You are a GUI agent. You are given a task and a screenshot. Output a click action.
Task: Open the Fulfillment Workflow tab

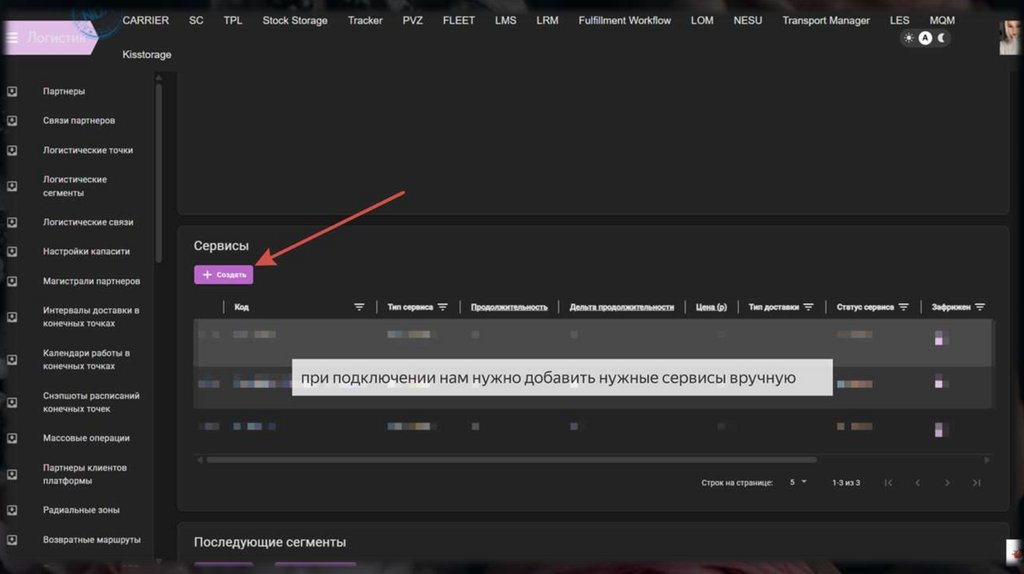tap(624, 20)
